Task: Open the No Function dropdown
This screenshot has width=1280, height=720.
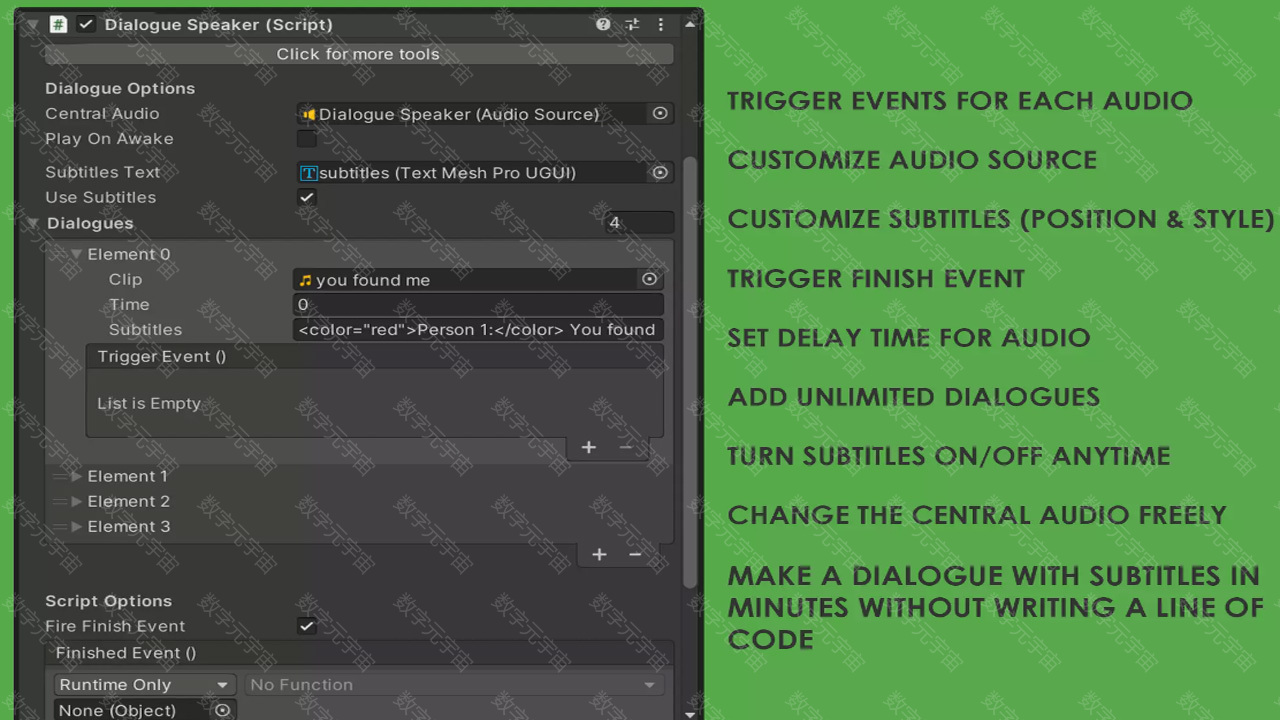Action: coord(454,685)
